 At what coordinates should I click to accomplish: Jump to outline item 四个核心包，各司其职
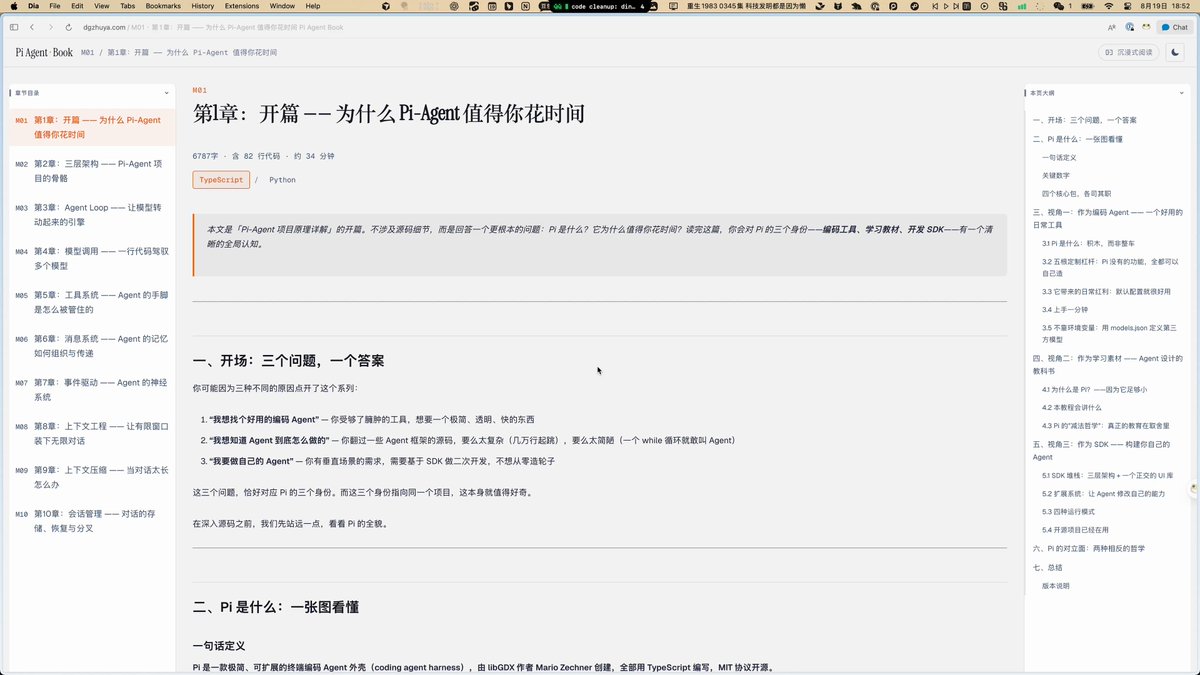click(1076, 194)
